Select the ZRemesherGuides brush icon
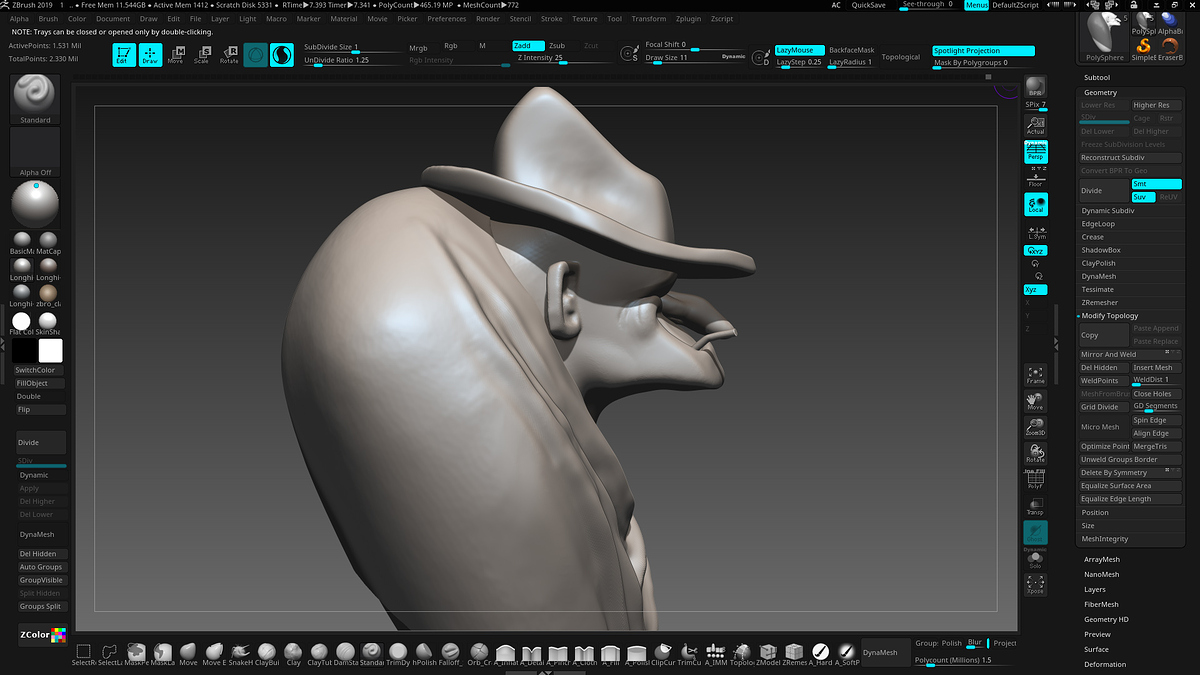The height and width of the screenshot is (675, 1200). pyautogui.click(x=794, y=654)
